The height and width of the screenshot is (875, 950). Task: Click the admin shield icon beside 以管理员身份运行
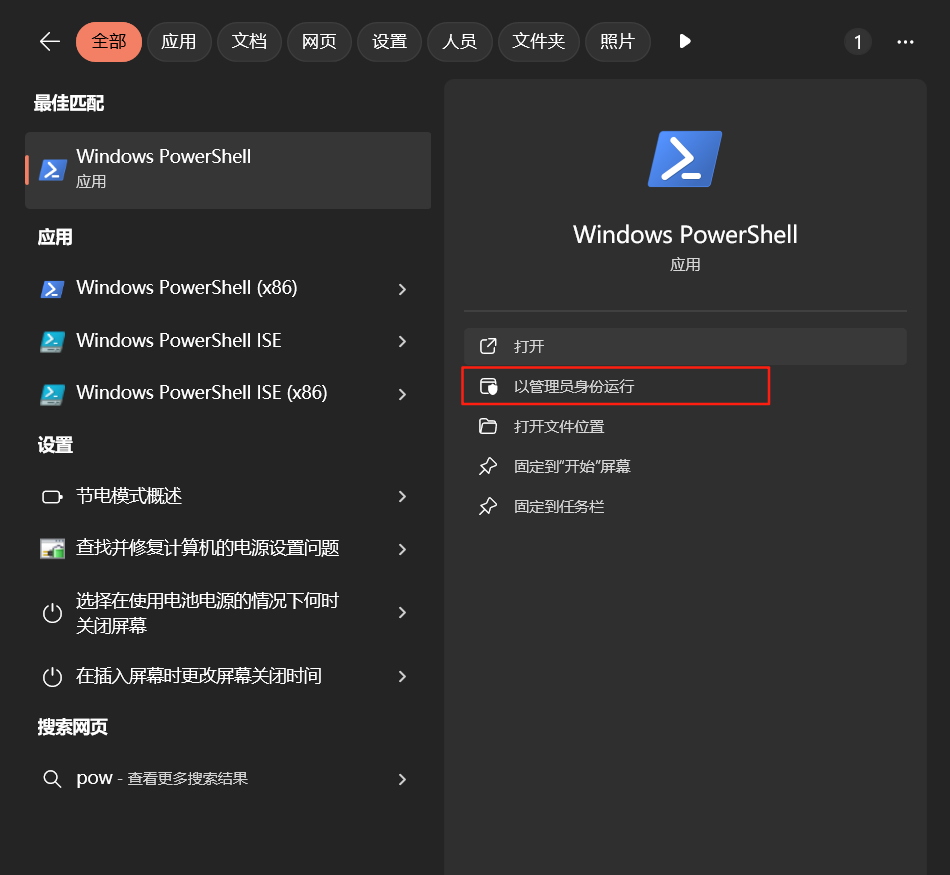[488, 386]
